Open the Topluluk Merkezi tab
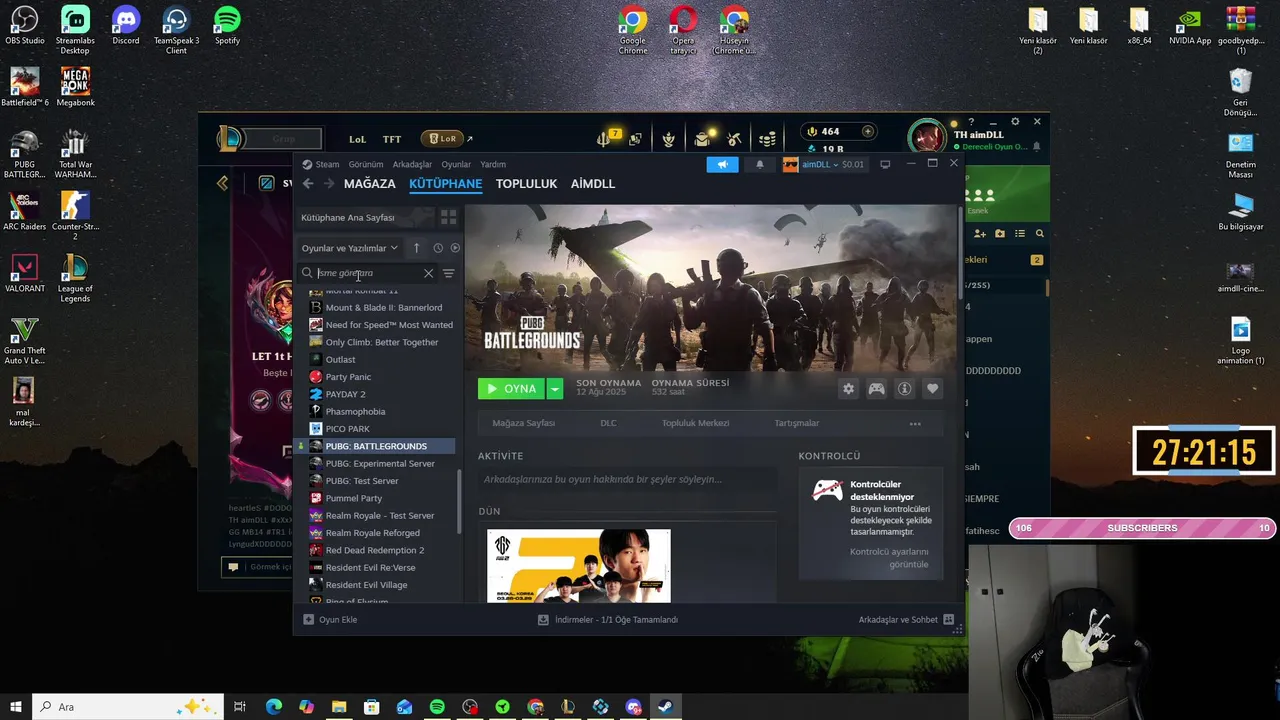The width and height of the screenshot is (1280, 720). (695, 423)
